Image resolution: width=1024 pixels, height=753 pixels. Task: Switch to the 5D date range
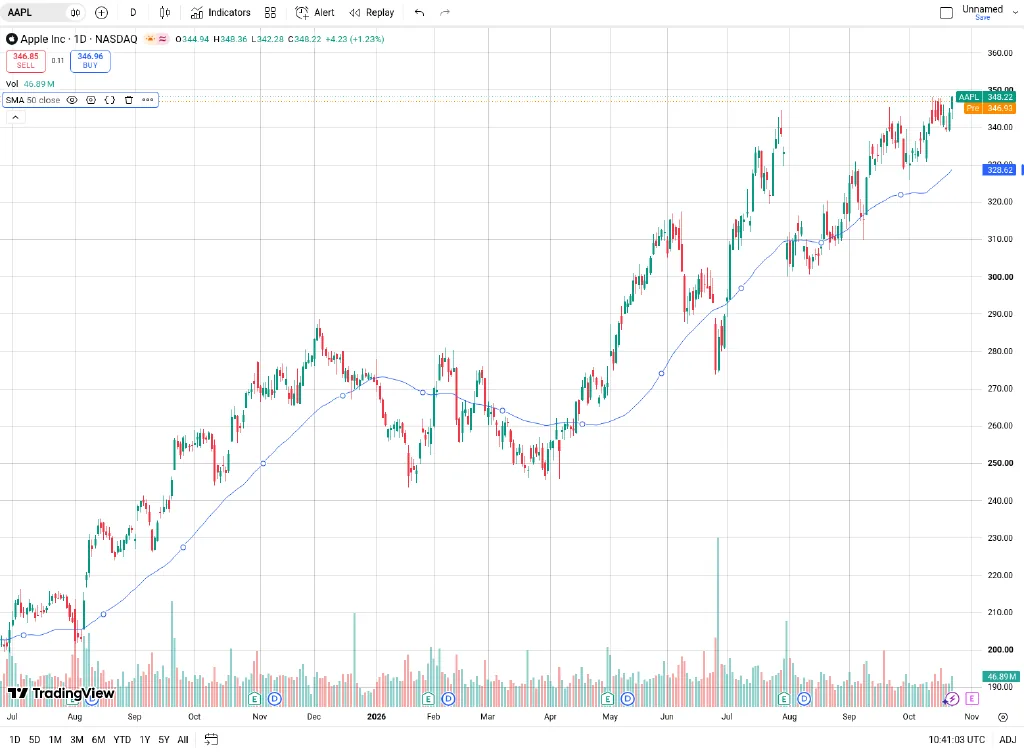click(35, 739)
